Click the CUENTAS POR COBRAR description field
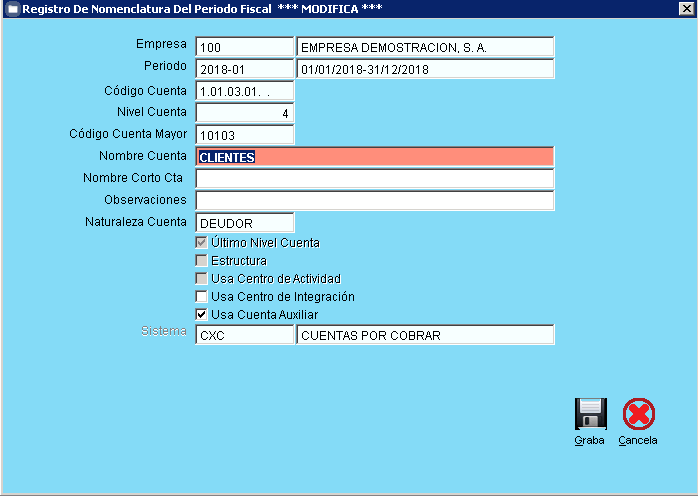This screenshot has height=496, width=698. pos(425,335)
